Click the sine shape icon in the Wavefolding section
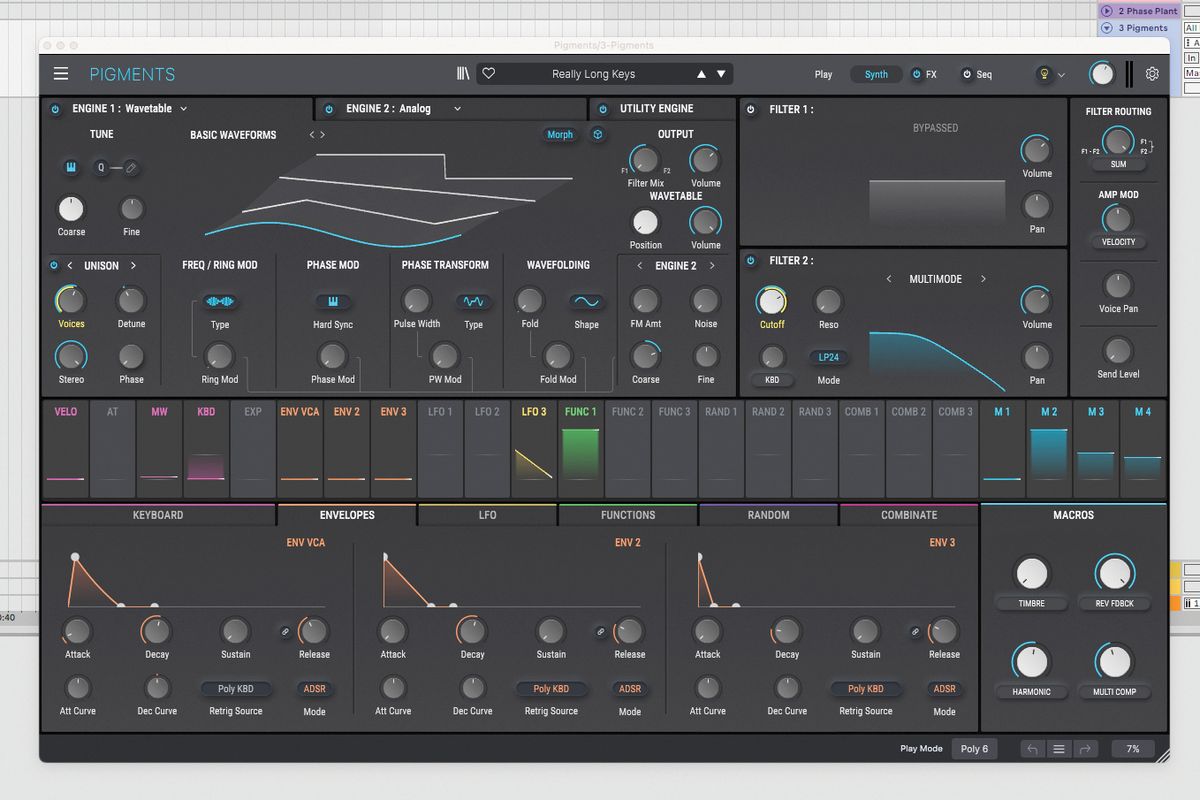Screen dimensions: 1200x800 [x=586, y=302]
